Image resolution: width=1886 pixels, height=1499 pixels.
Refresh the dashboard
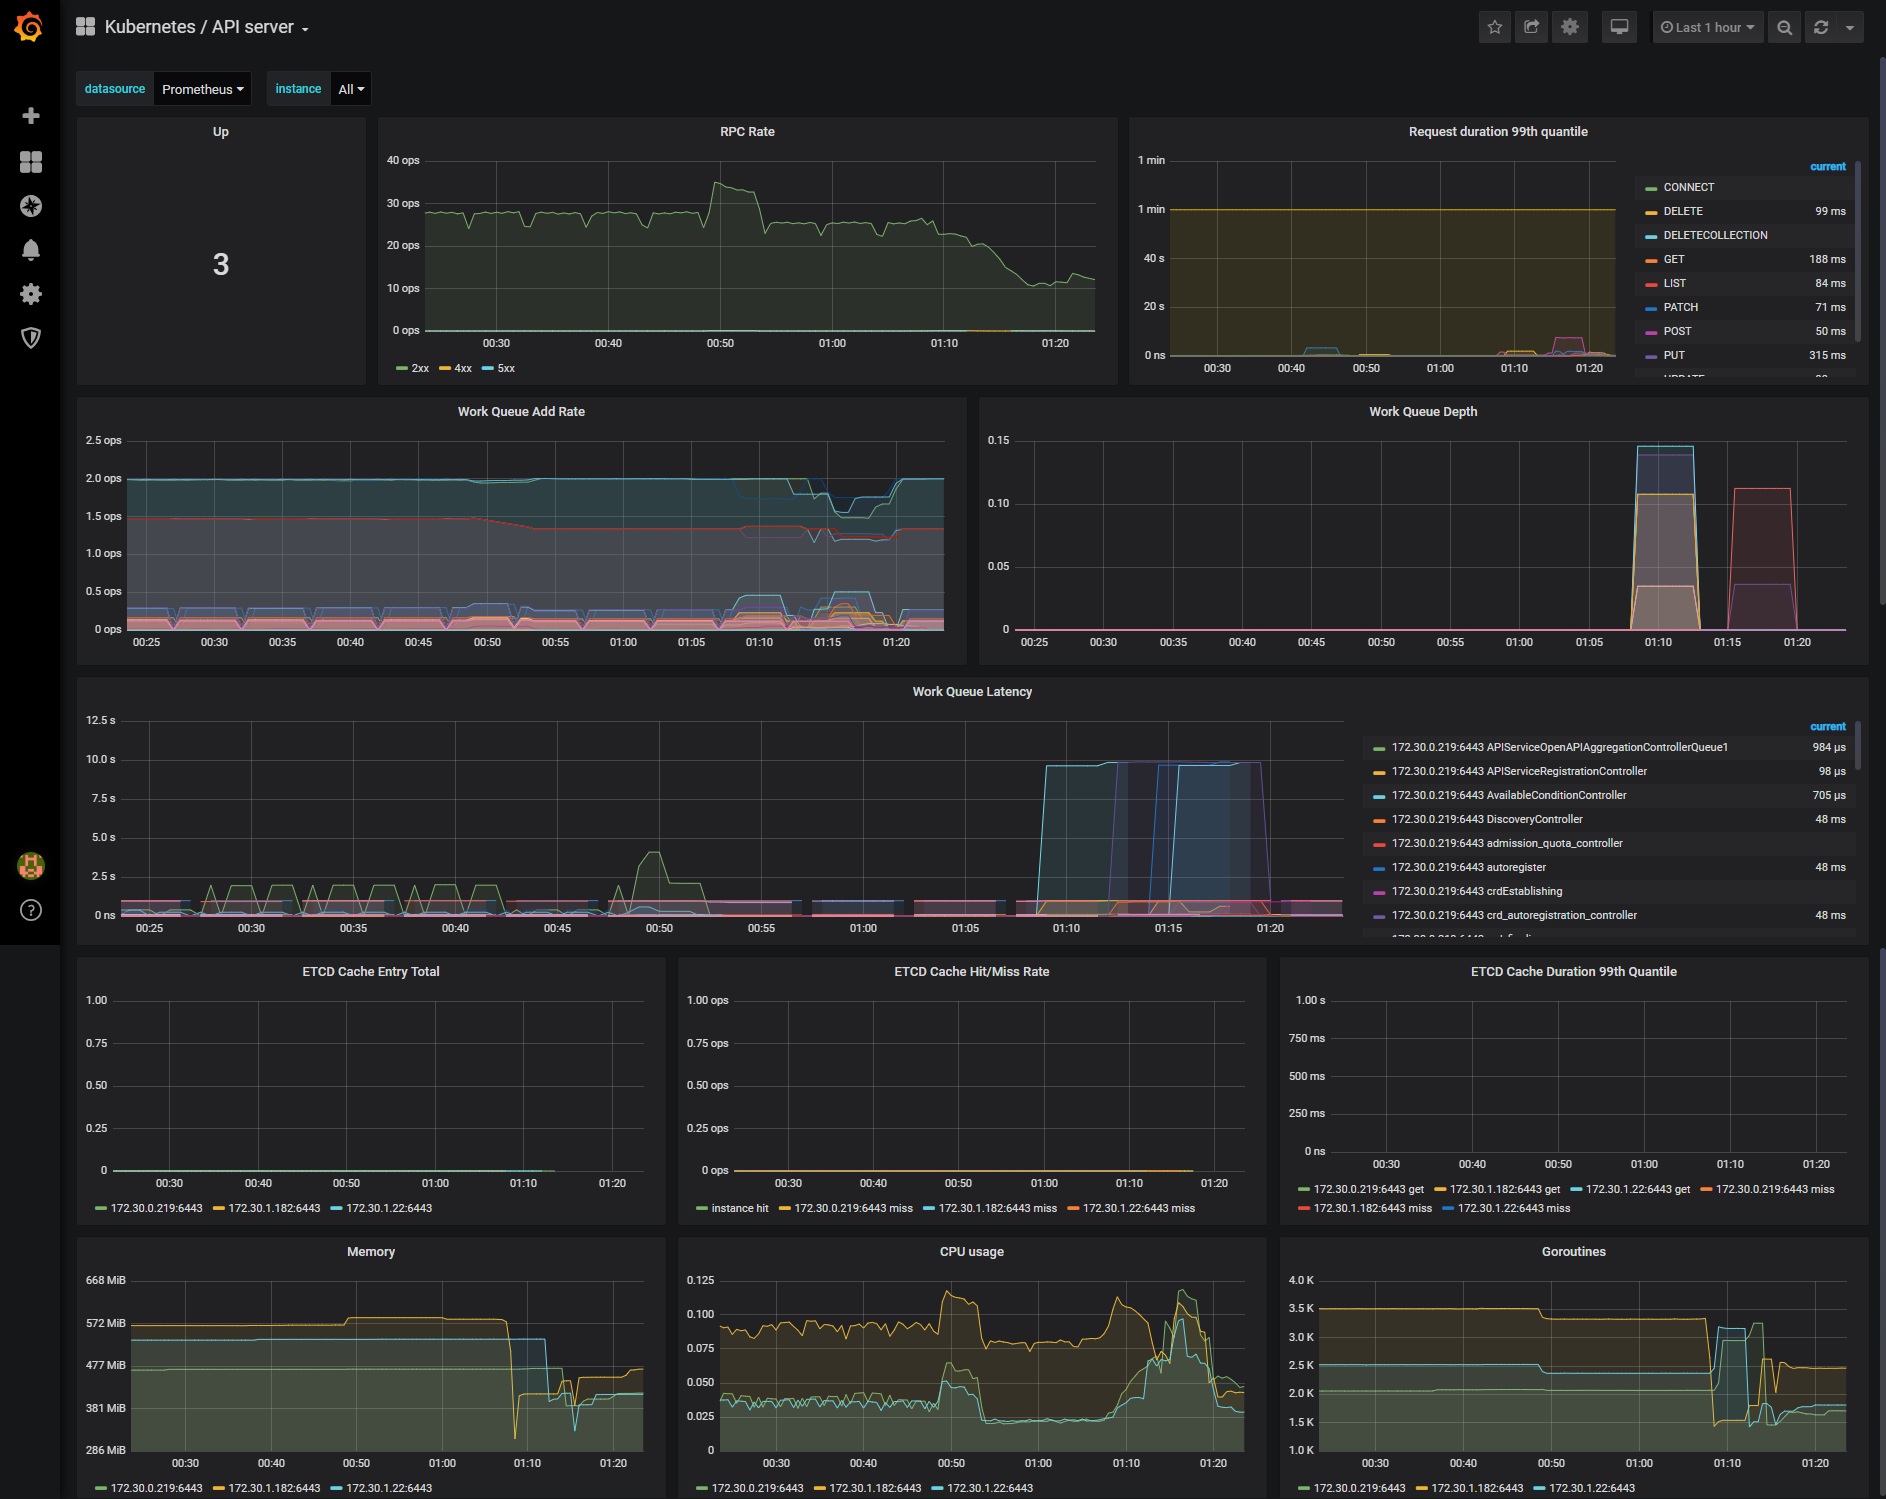pyautogui.click(x=1821, y=27)
